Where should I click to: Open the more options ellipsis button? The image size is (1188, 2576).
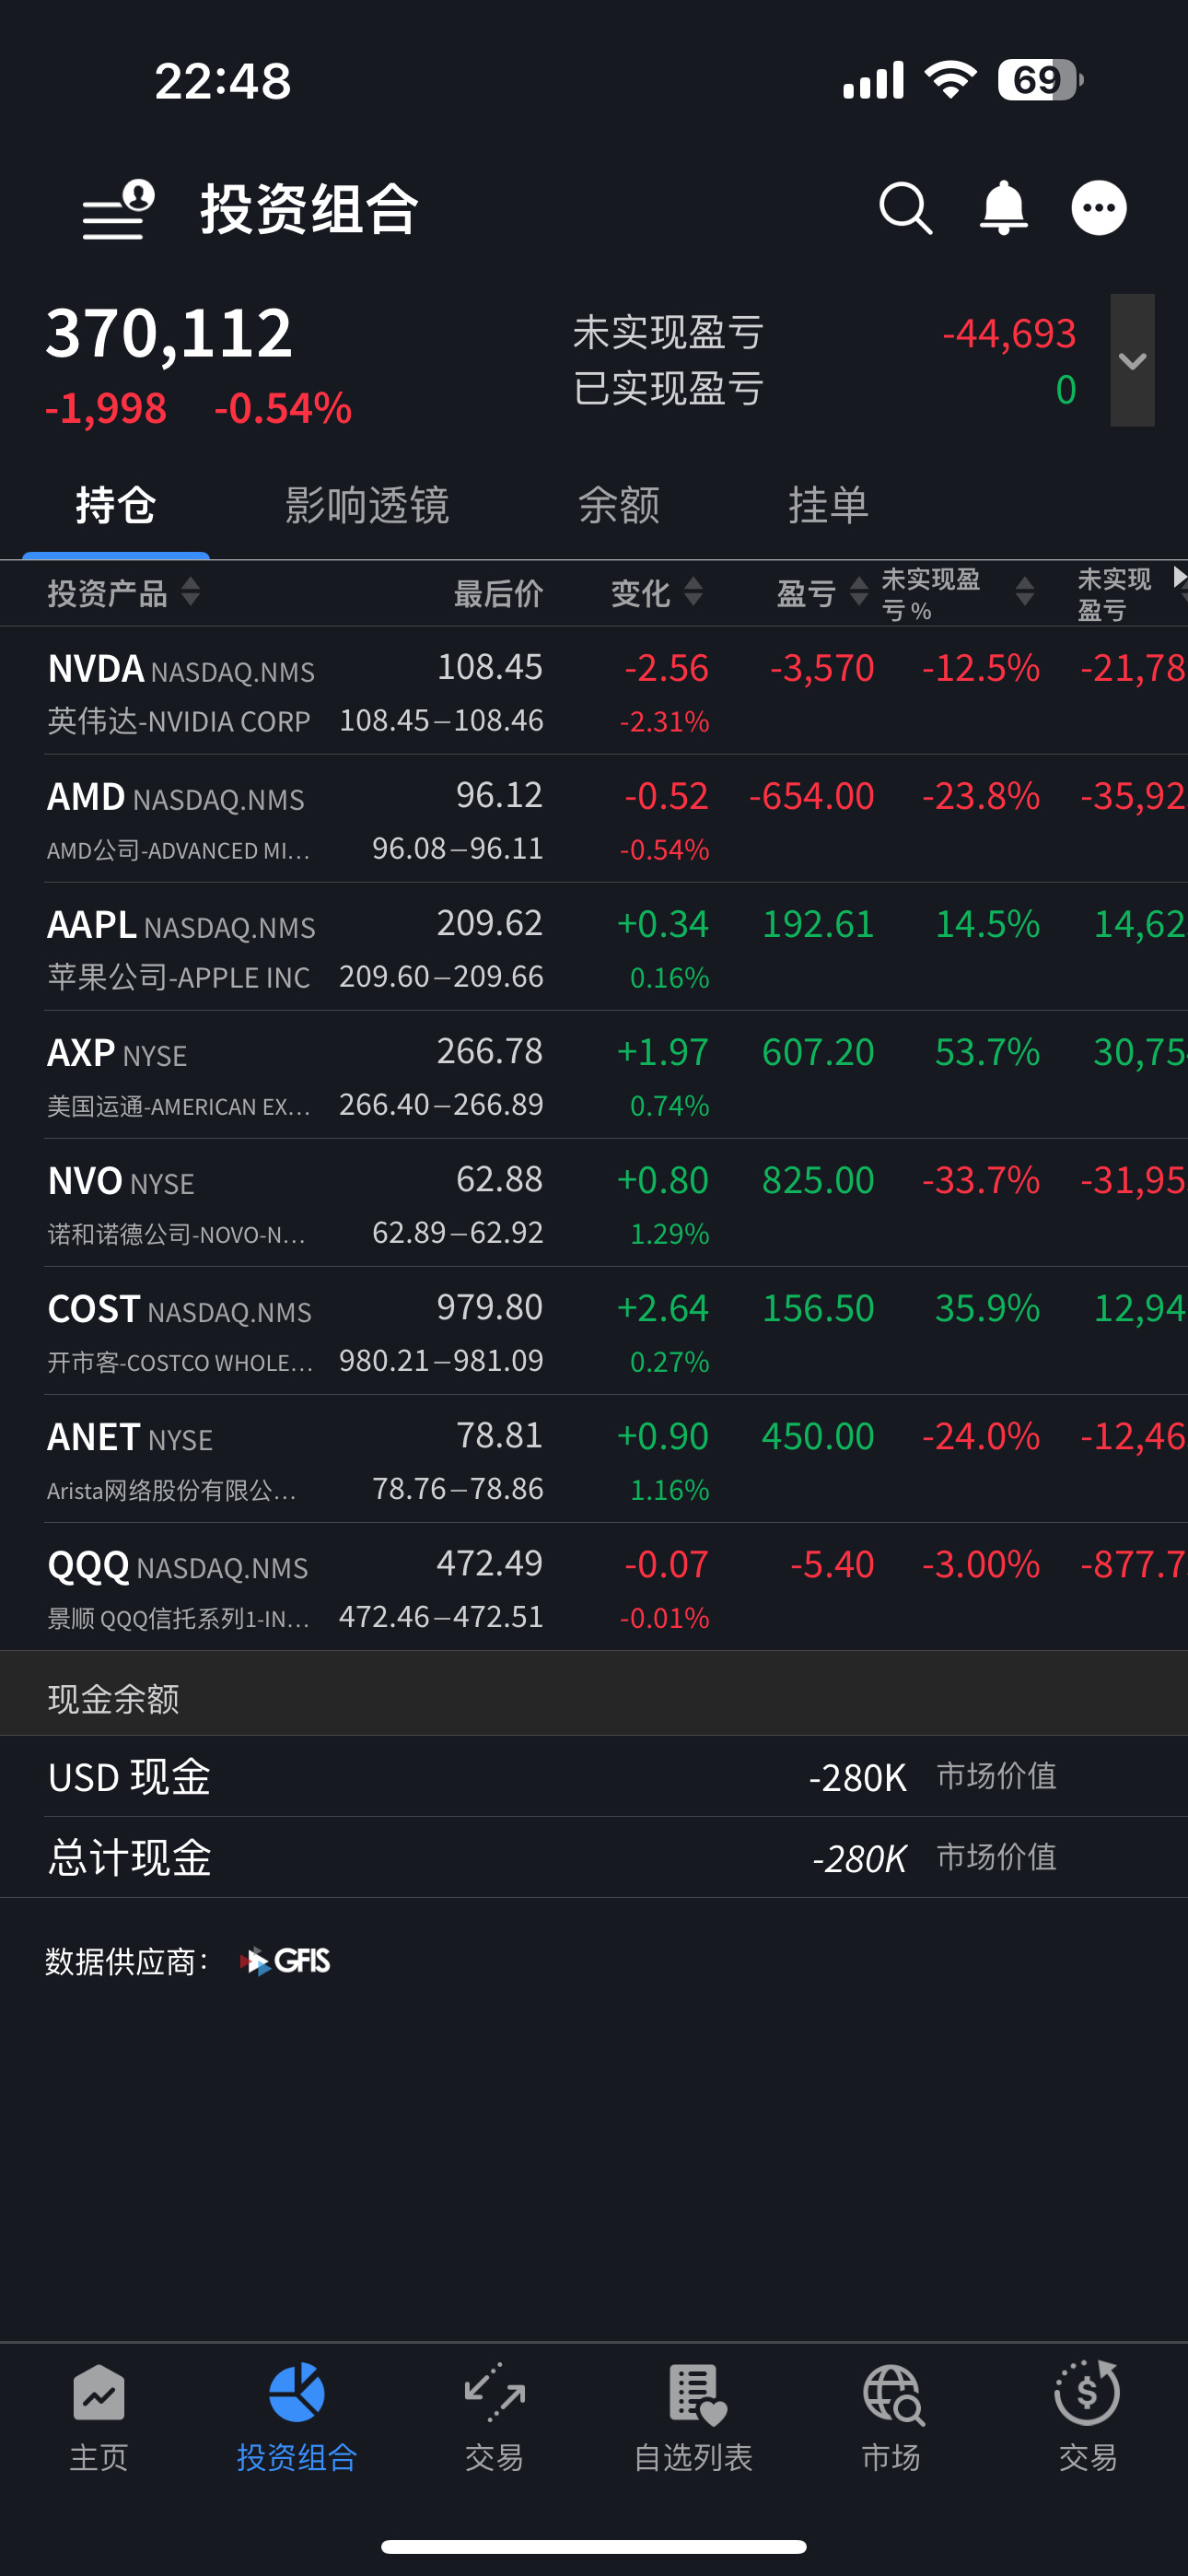point(1099,209)
